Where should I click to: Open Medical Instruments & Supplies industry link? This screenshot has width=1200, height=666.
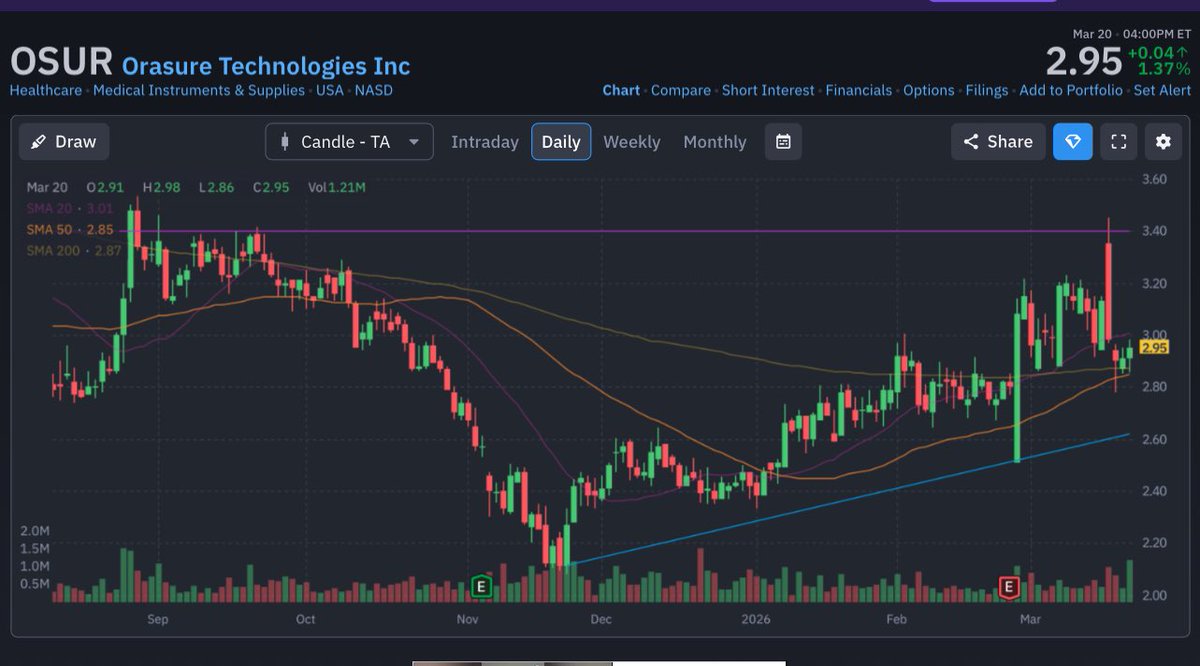click(x=200, y=90)
